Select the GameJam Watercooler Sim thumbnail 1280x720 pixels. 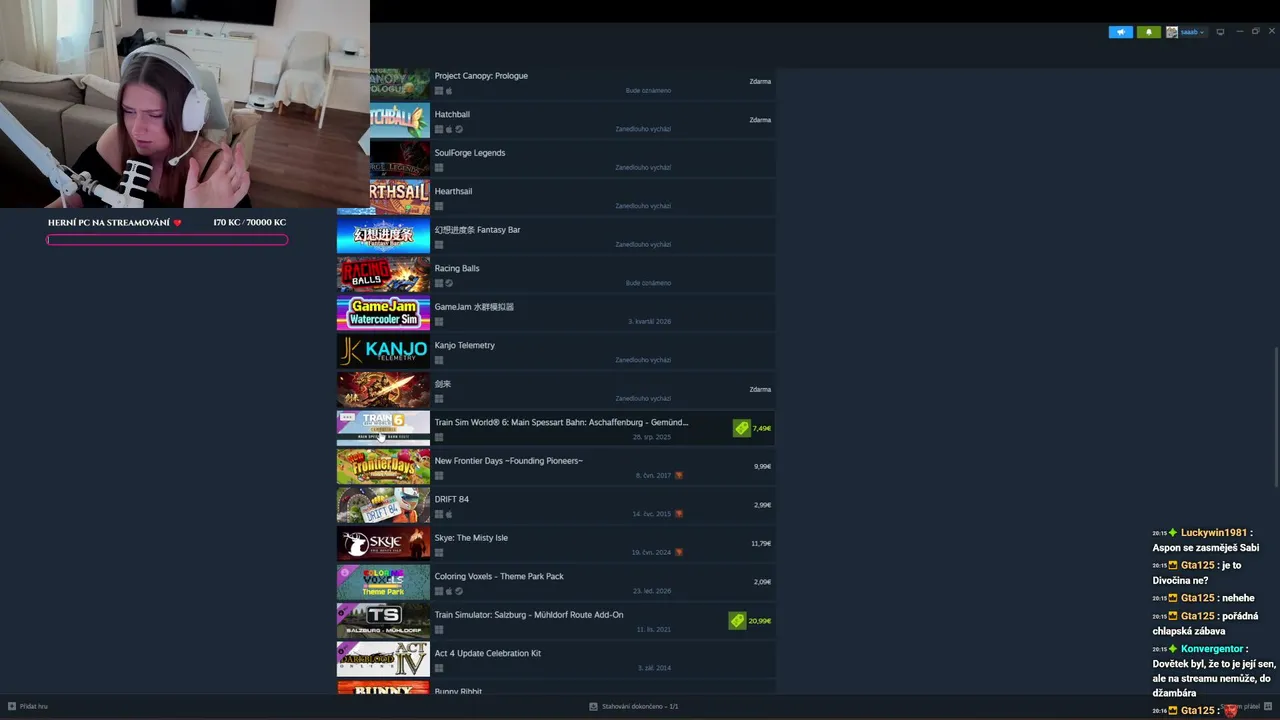tap(383, 312)
